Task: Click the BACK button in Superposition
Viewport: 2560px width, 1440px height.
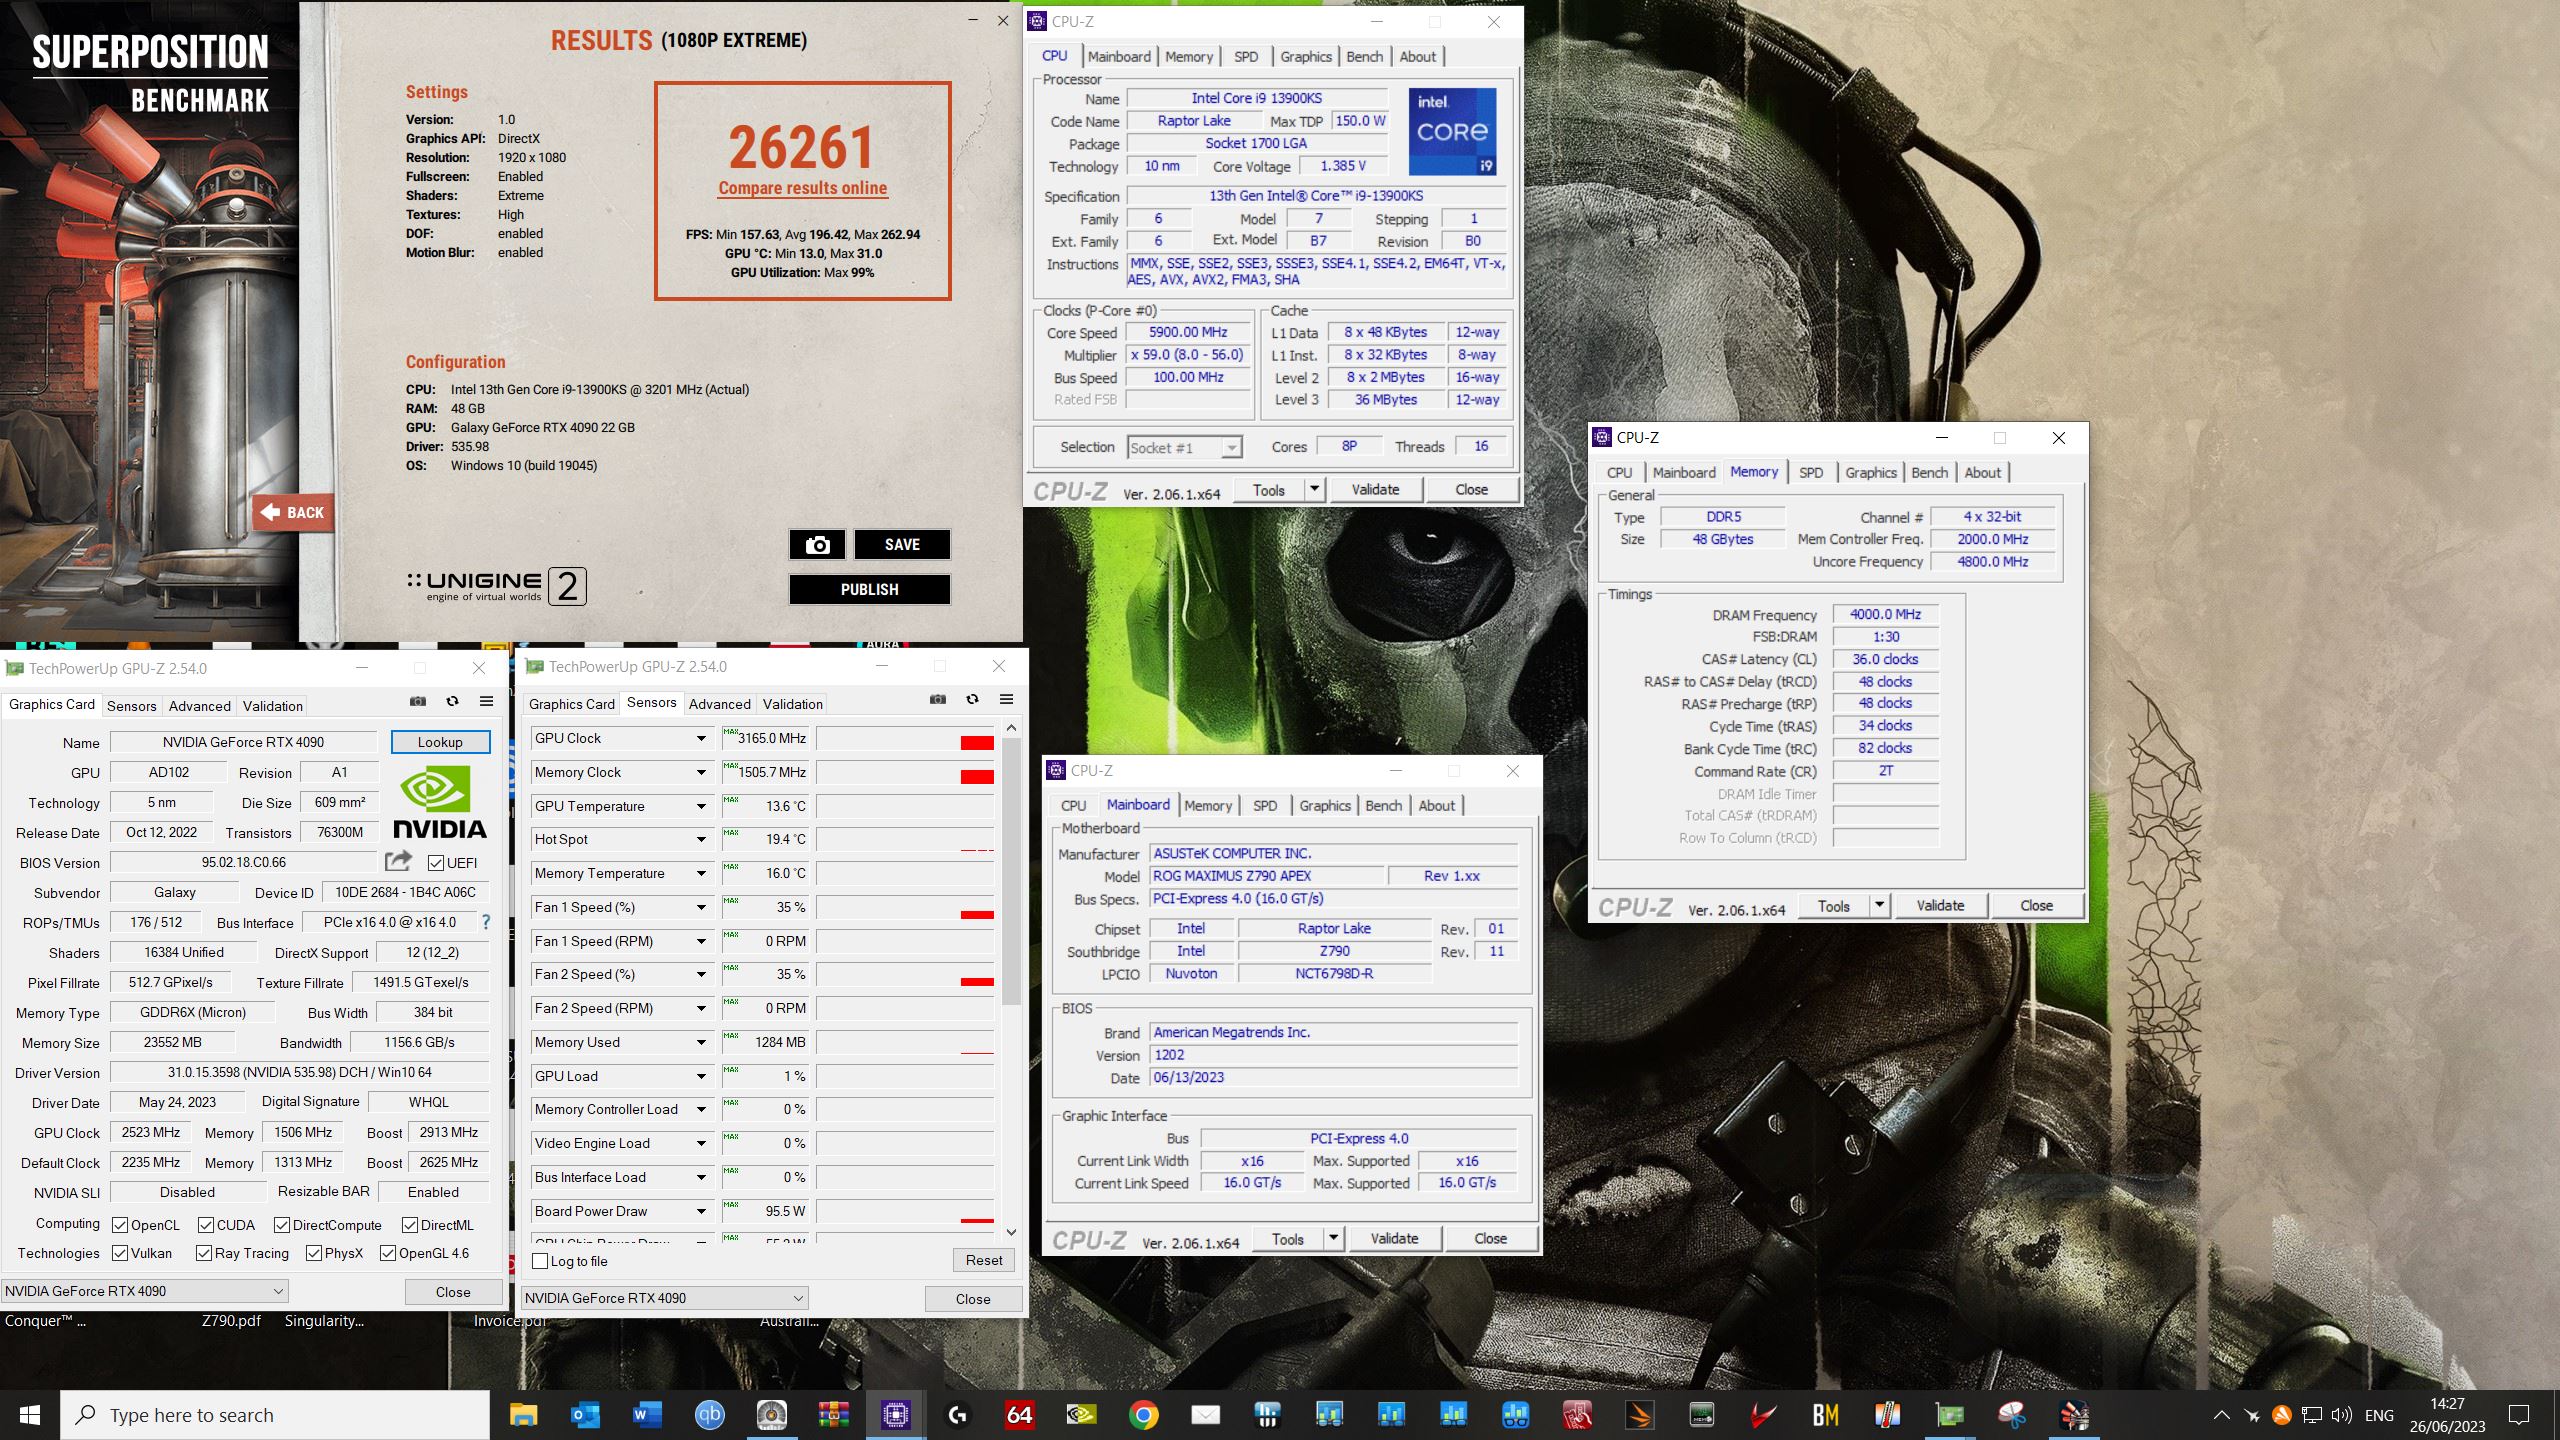Action: 292,513
